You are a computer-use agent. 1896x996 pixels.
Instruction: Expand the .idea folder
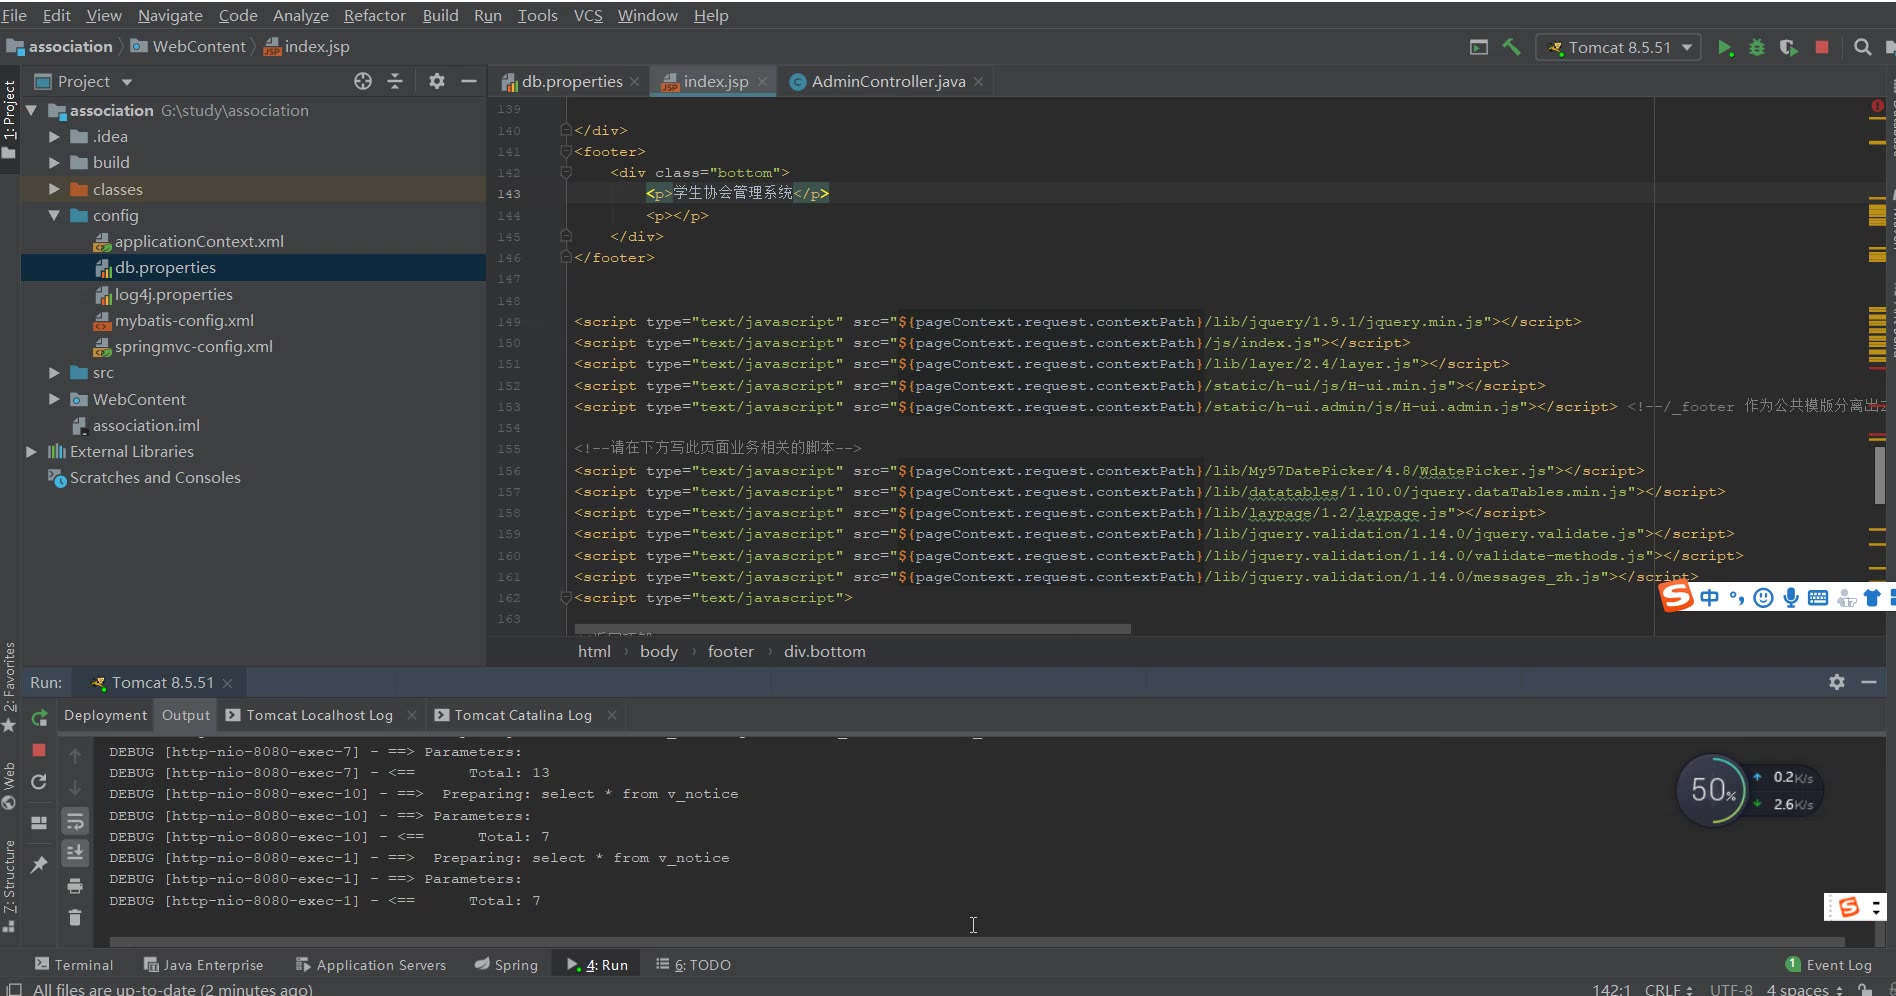click(55, 136)
